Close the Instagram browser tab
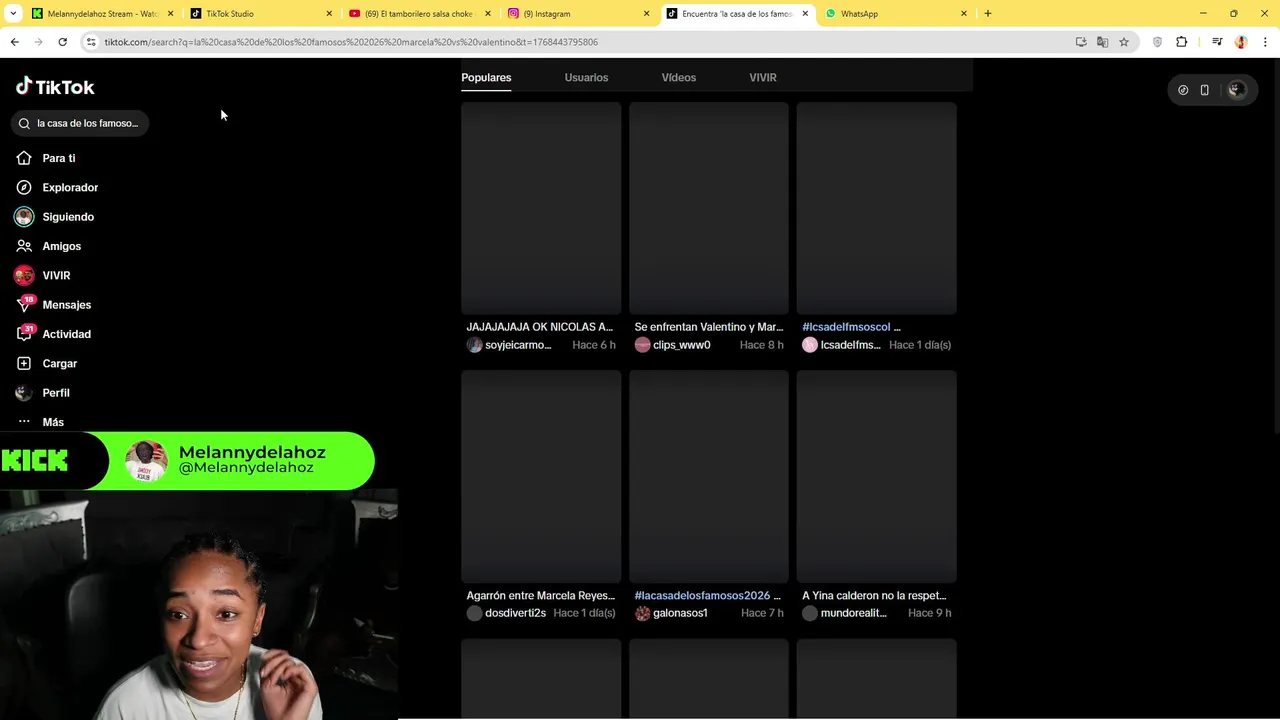1280x720 pixels. point(646,14)
